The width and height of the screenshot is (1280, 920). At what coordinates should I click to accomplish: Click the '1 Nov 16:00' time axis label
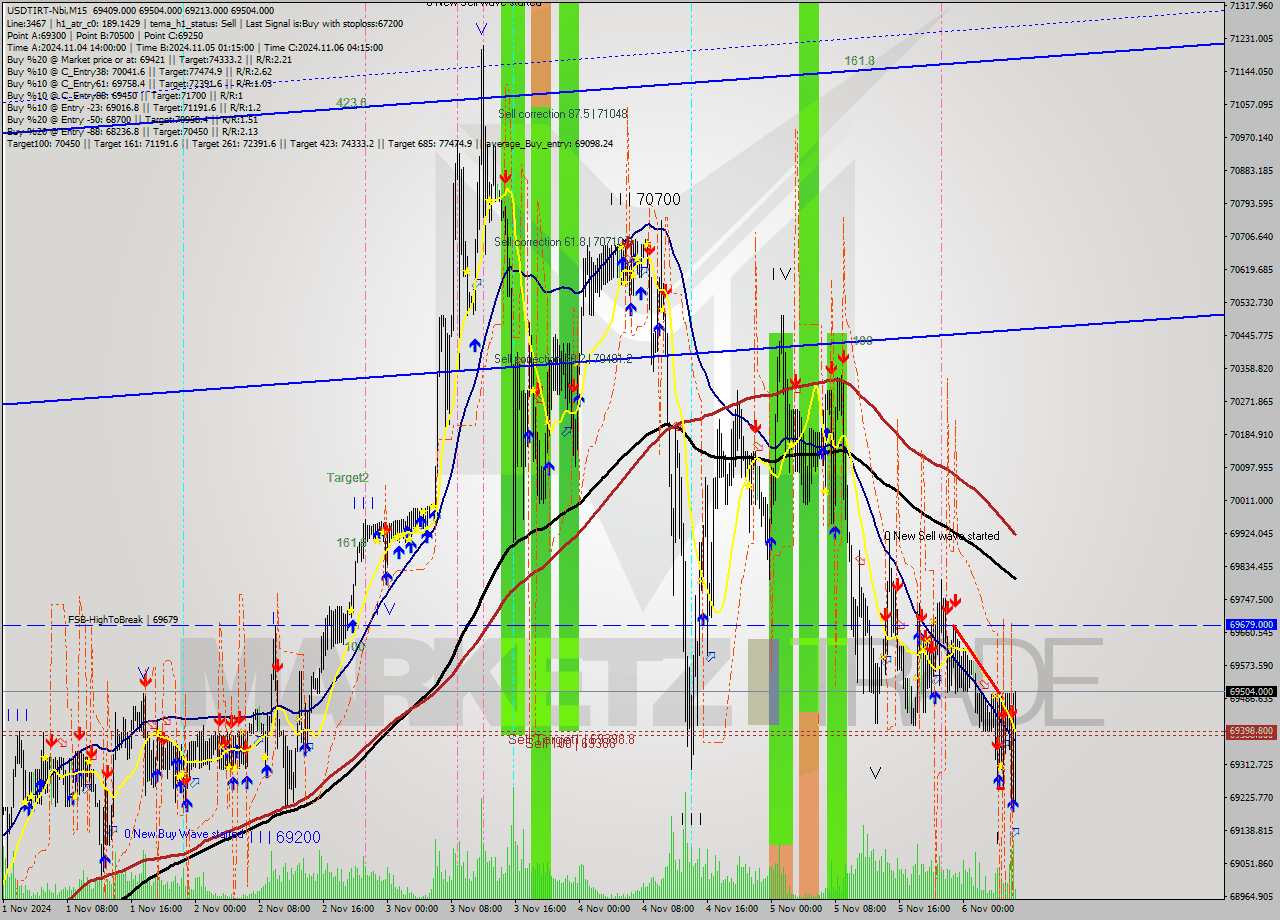(157, 909)
